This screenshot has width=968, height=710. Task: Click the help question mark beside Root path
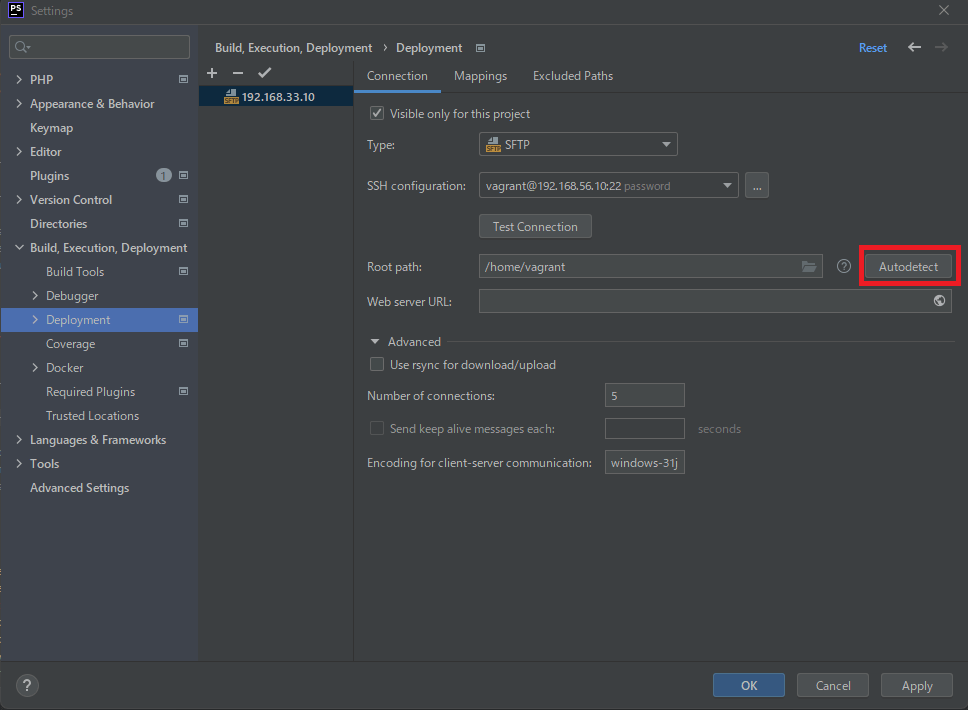point(843,267)
